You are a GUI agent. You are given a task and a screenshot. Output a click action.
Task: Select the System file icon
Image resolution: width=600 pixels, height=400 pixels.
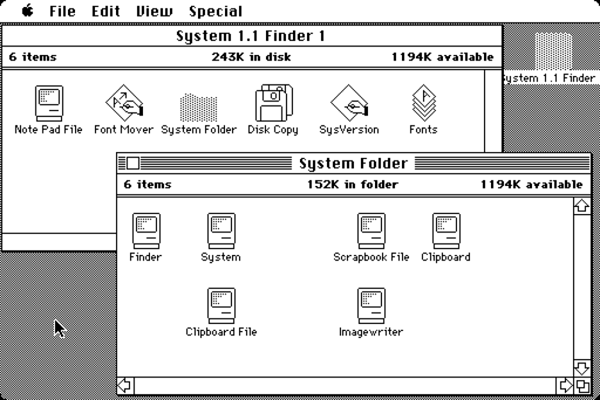(x=221, y=231)
